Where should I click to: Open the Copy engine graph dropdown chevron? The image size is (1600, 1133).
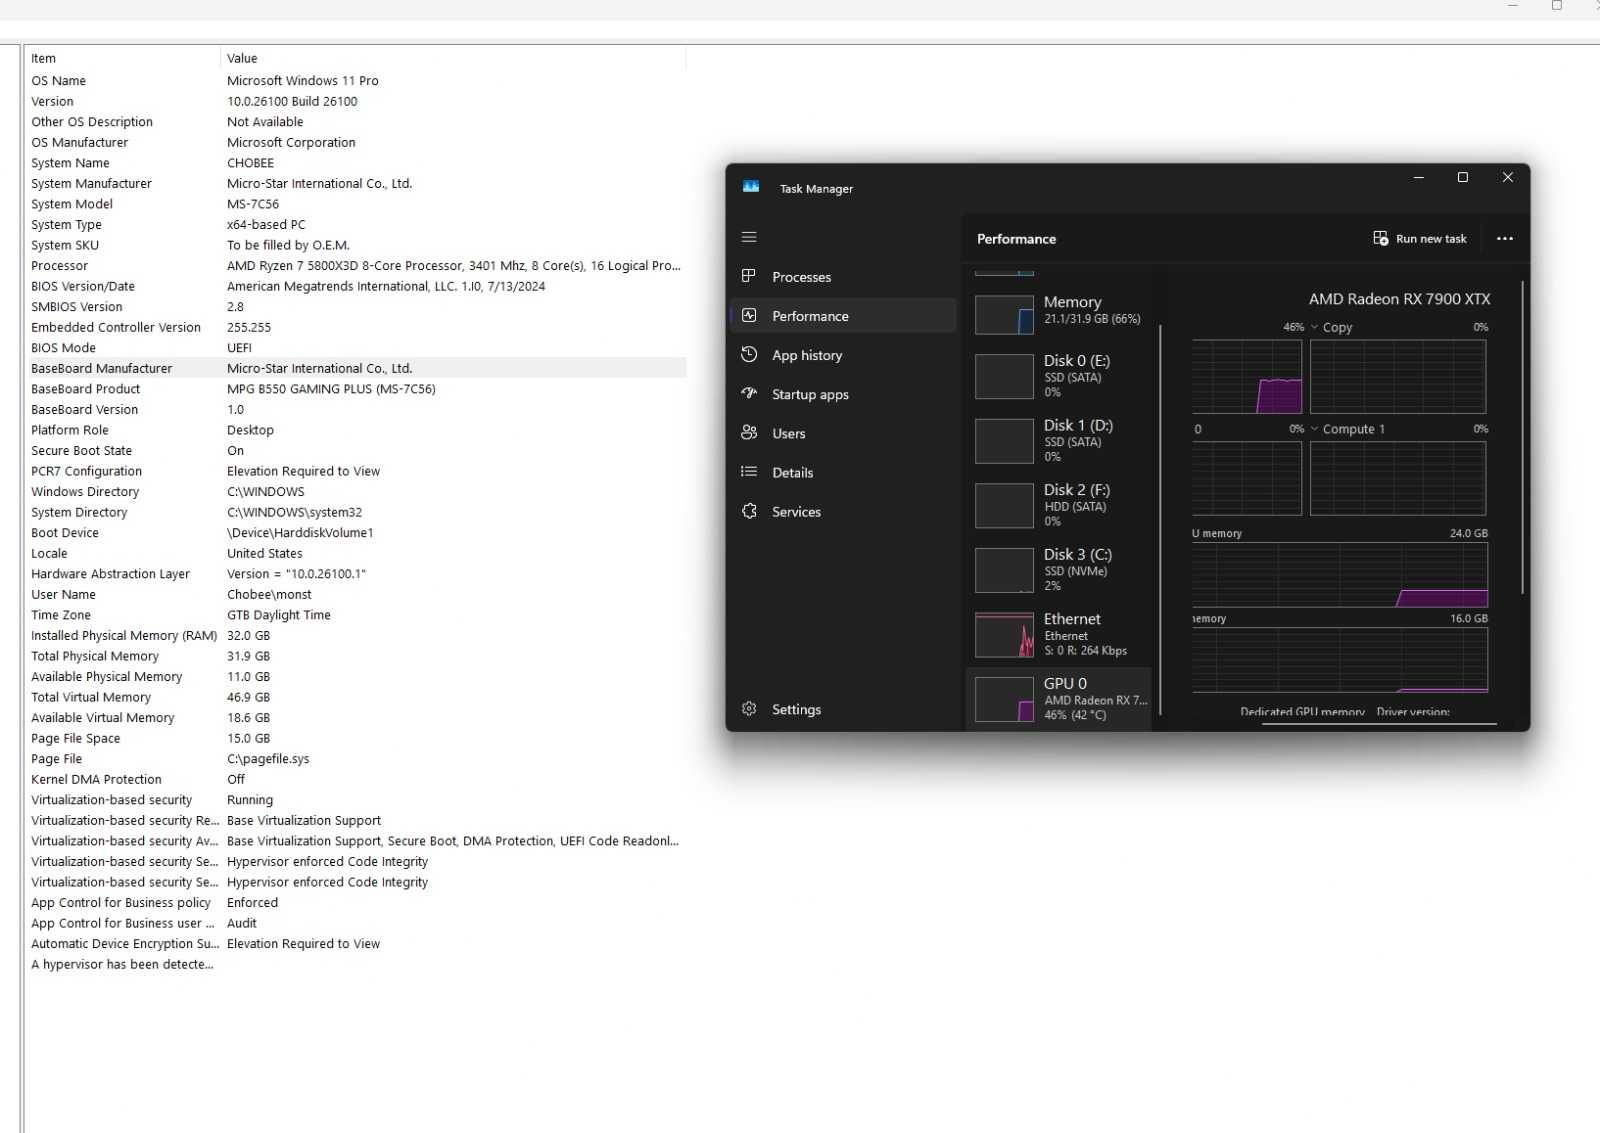pyautogui.click(x=1314, y=327)
